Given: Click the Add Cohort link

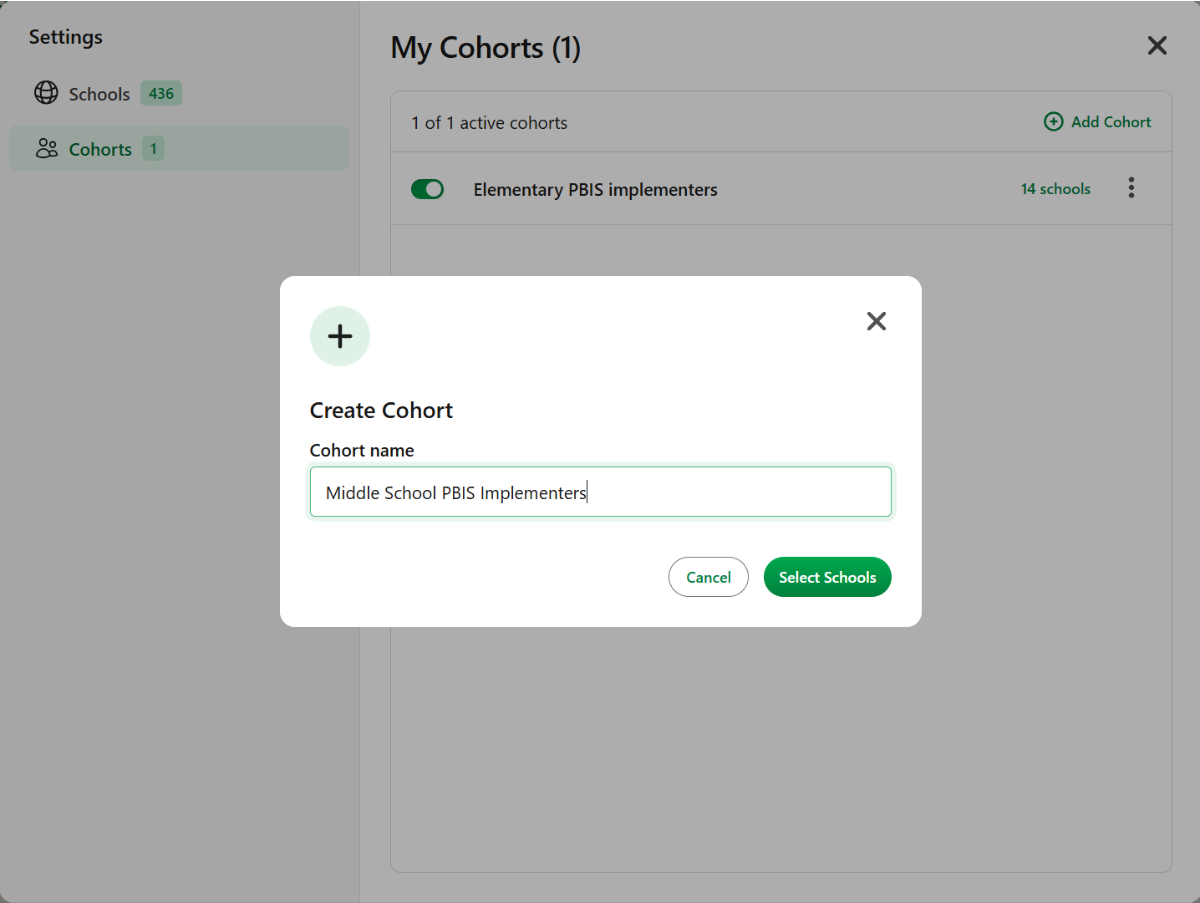Looking at the screenshot, I should [1097, 122].
